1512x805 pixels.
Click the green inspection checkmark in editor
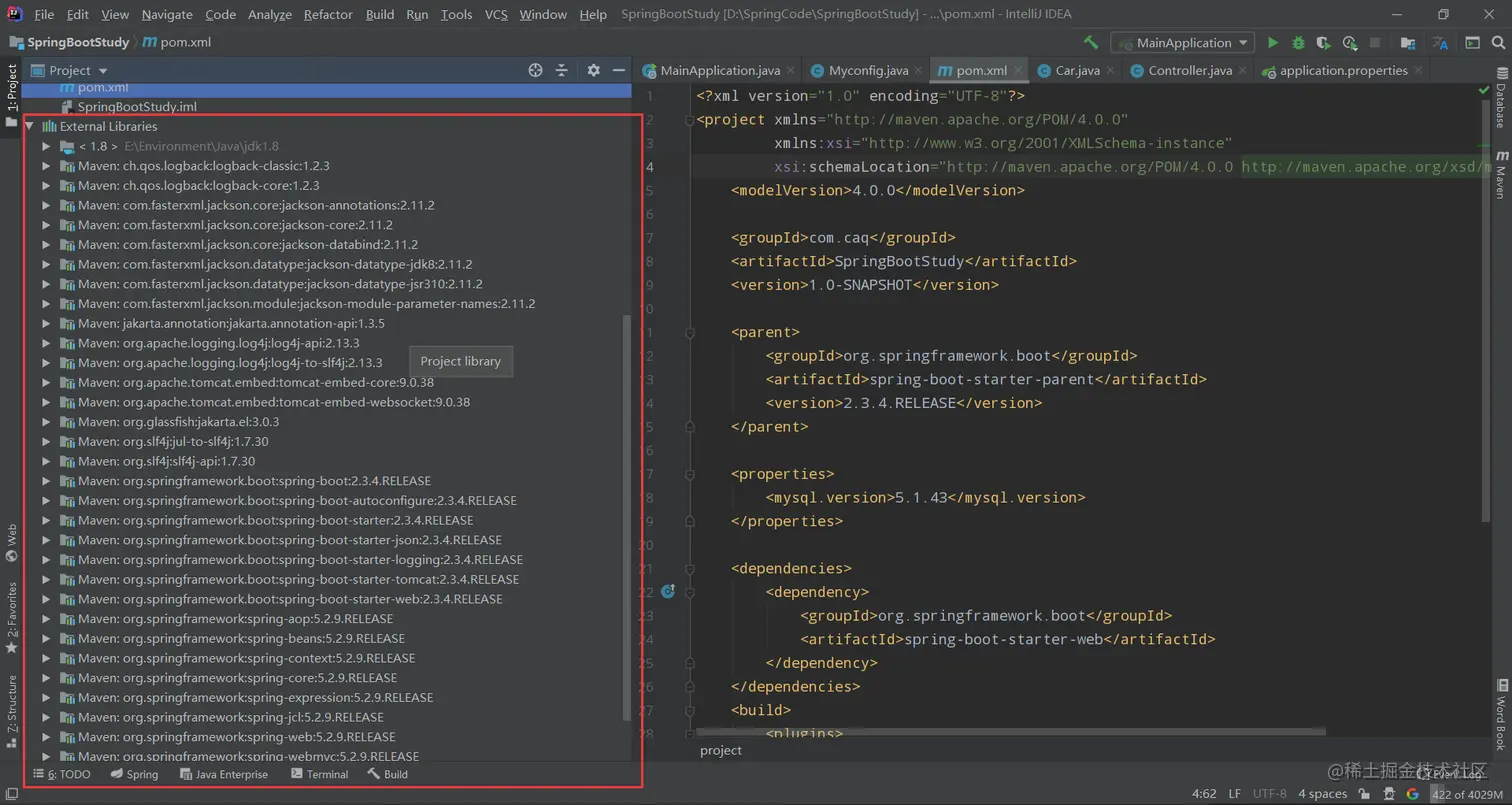pos(1483,91)
